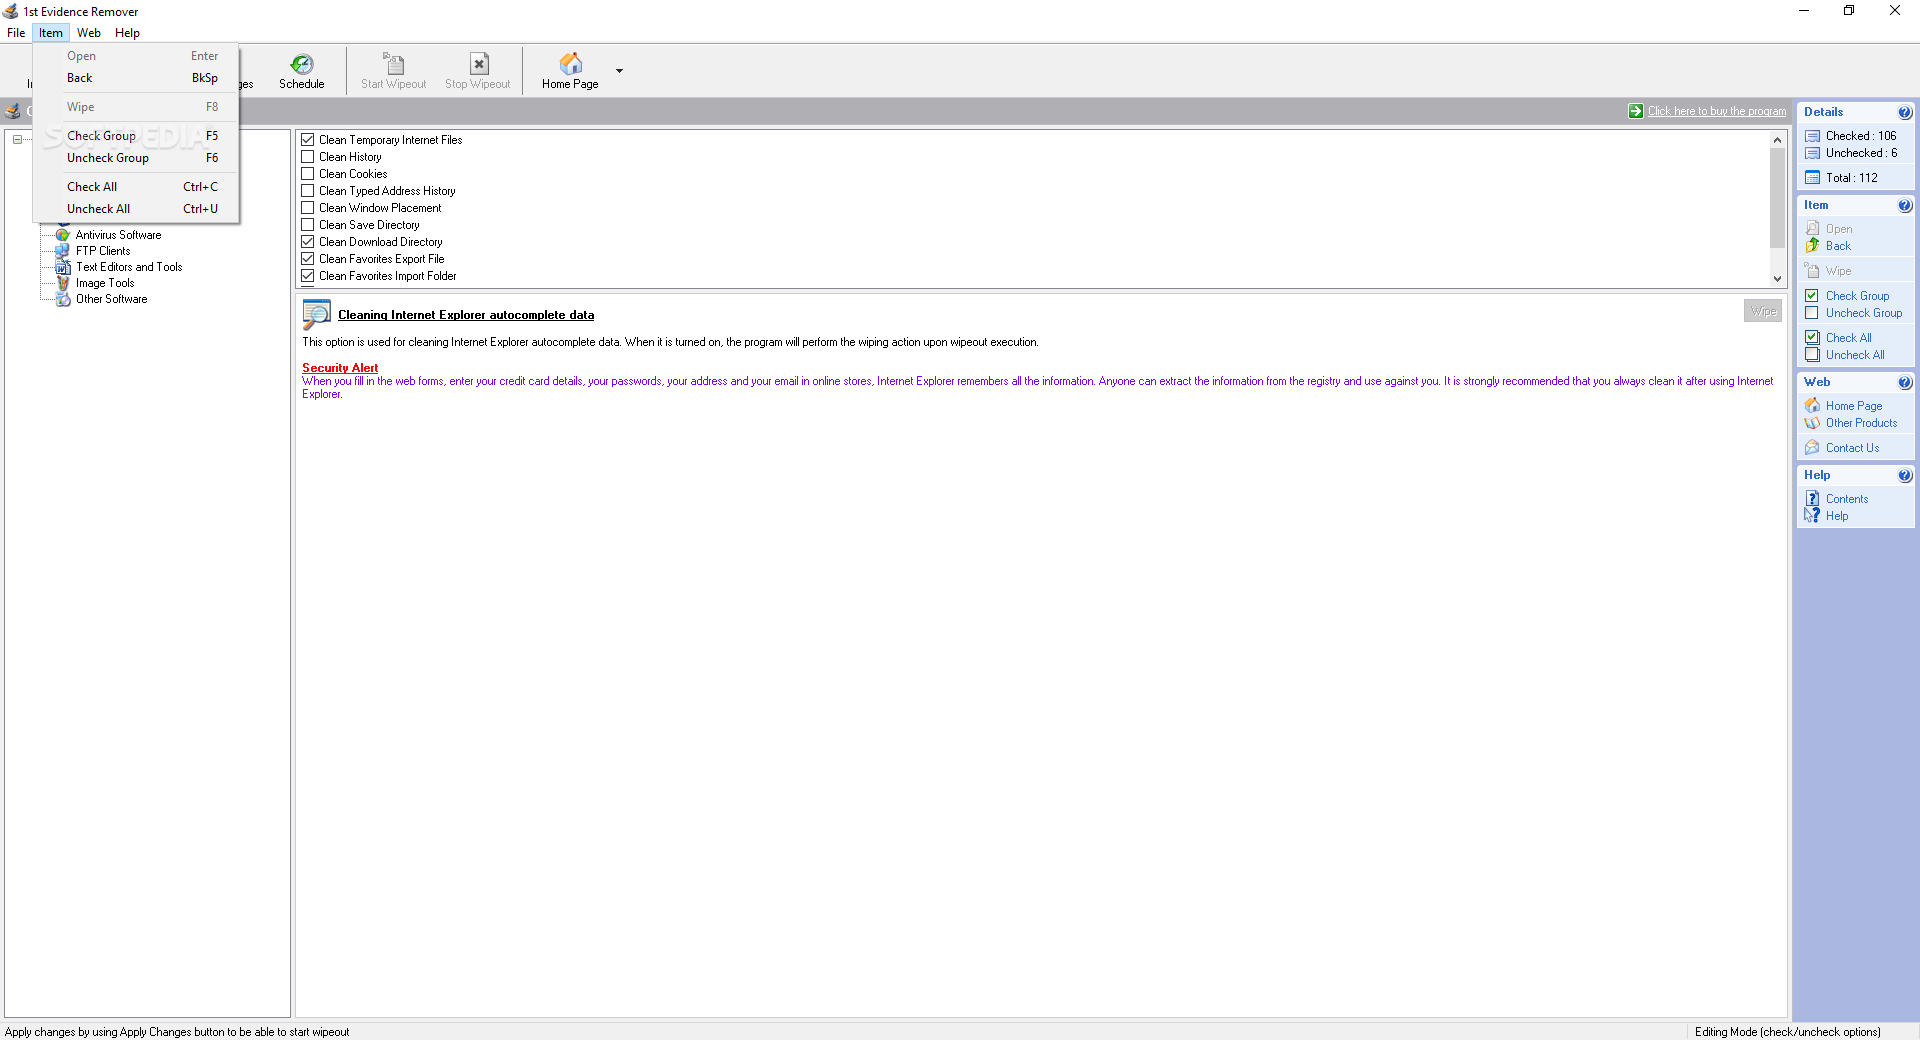The height and width of the screenshot is (1040, 1920).
Task: Enable Clean Save Directory checkbox
Action: pos(308,225)
